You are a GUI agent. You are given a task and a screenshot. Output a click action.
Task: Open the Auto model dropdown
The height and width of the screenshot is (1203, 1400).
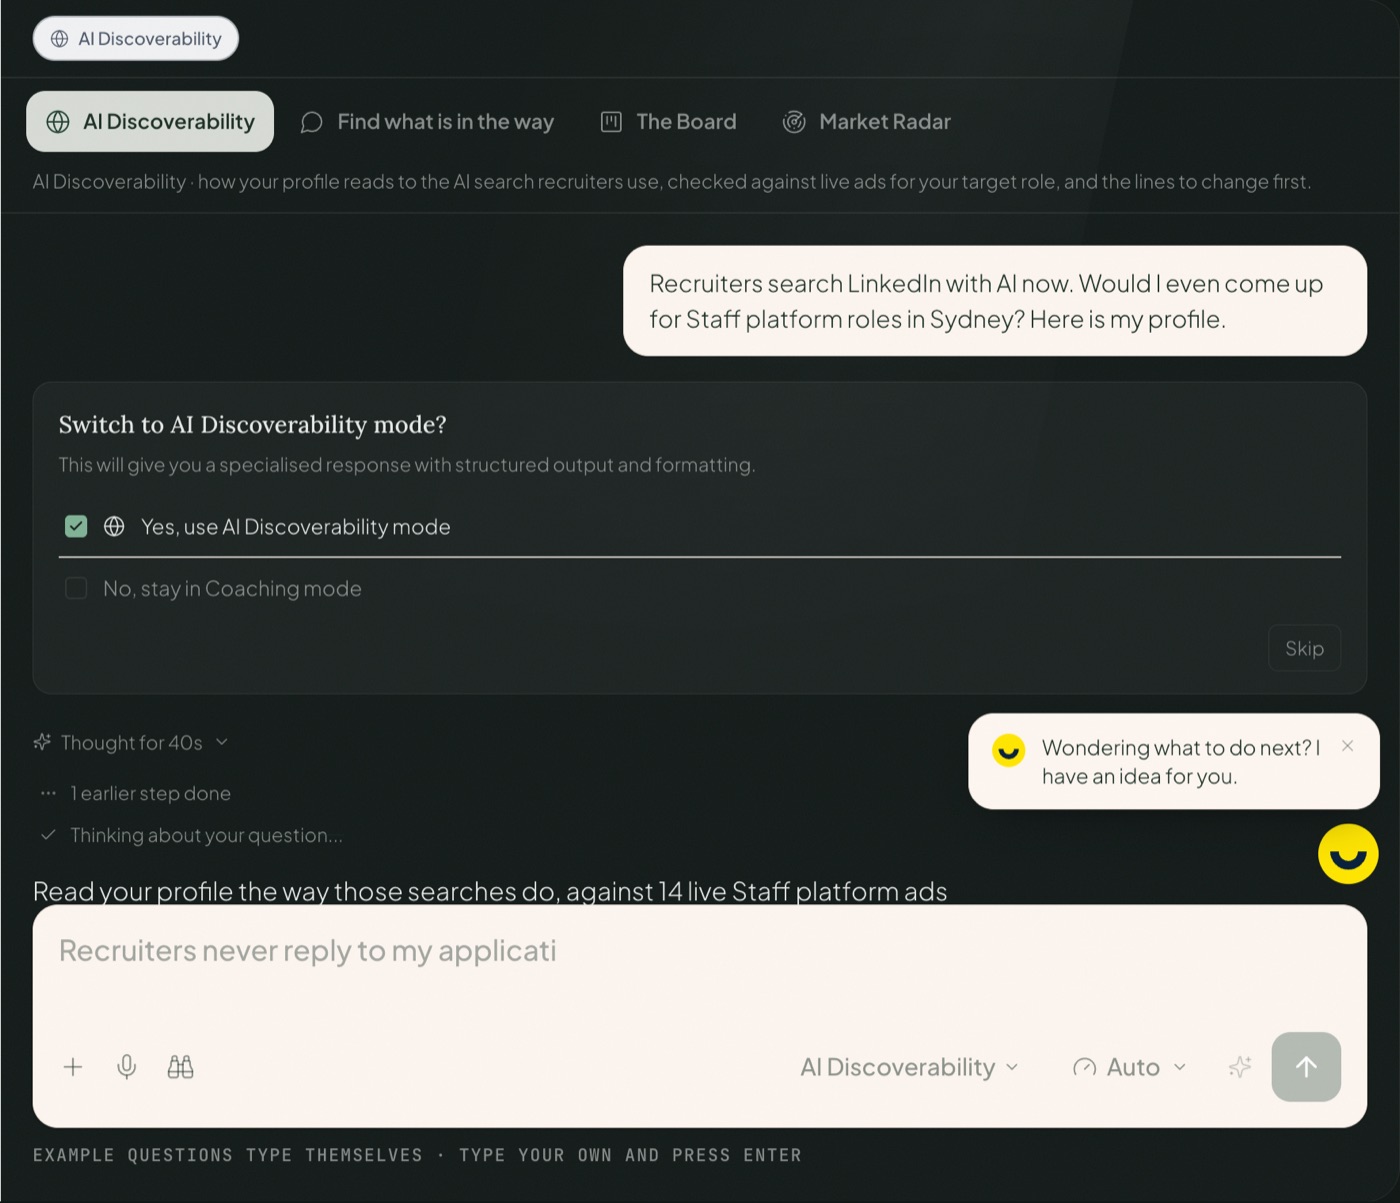point(1130,1067)
